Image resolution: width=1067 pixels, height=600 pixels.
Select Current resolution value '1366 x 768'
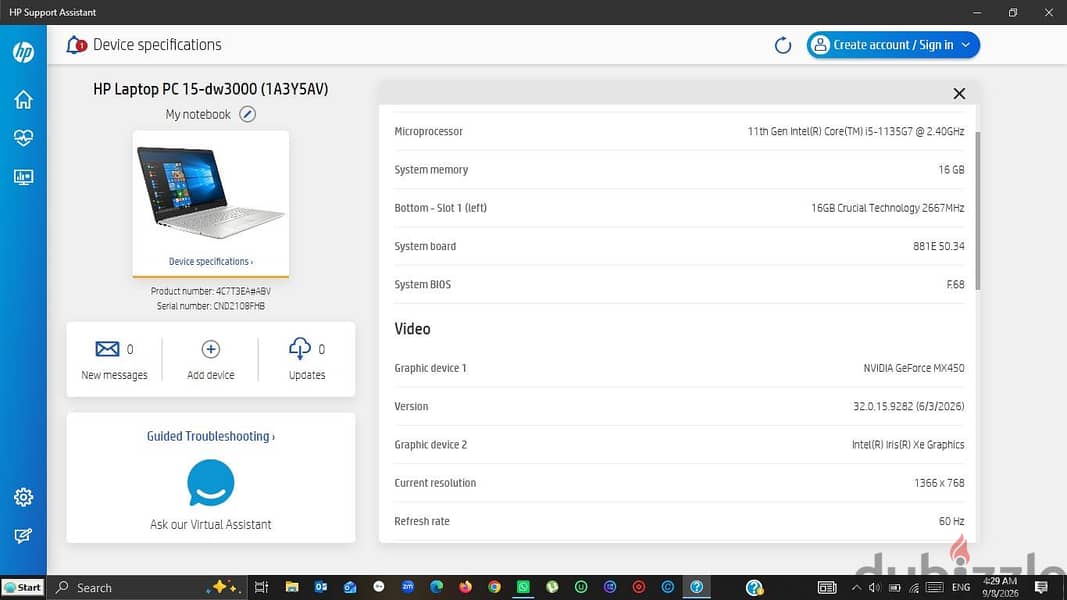pyautogui.click(x=939, y=483)
